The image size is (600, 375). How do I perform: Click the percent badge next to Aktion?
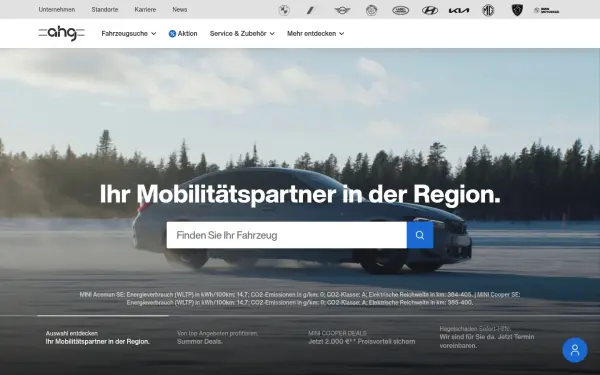coord(172,34)
